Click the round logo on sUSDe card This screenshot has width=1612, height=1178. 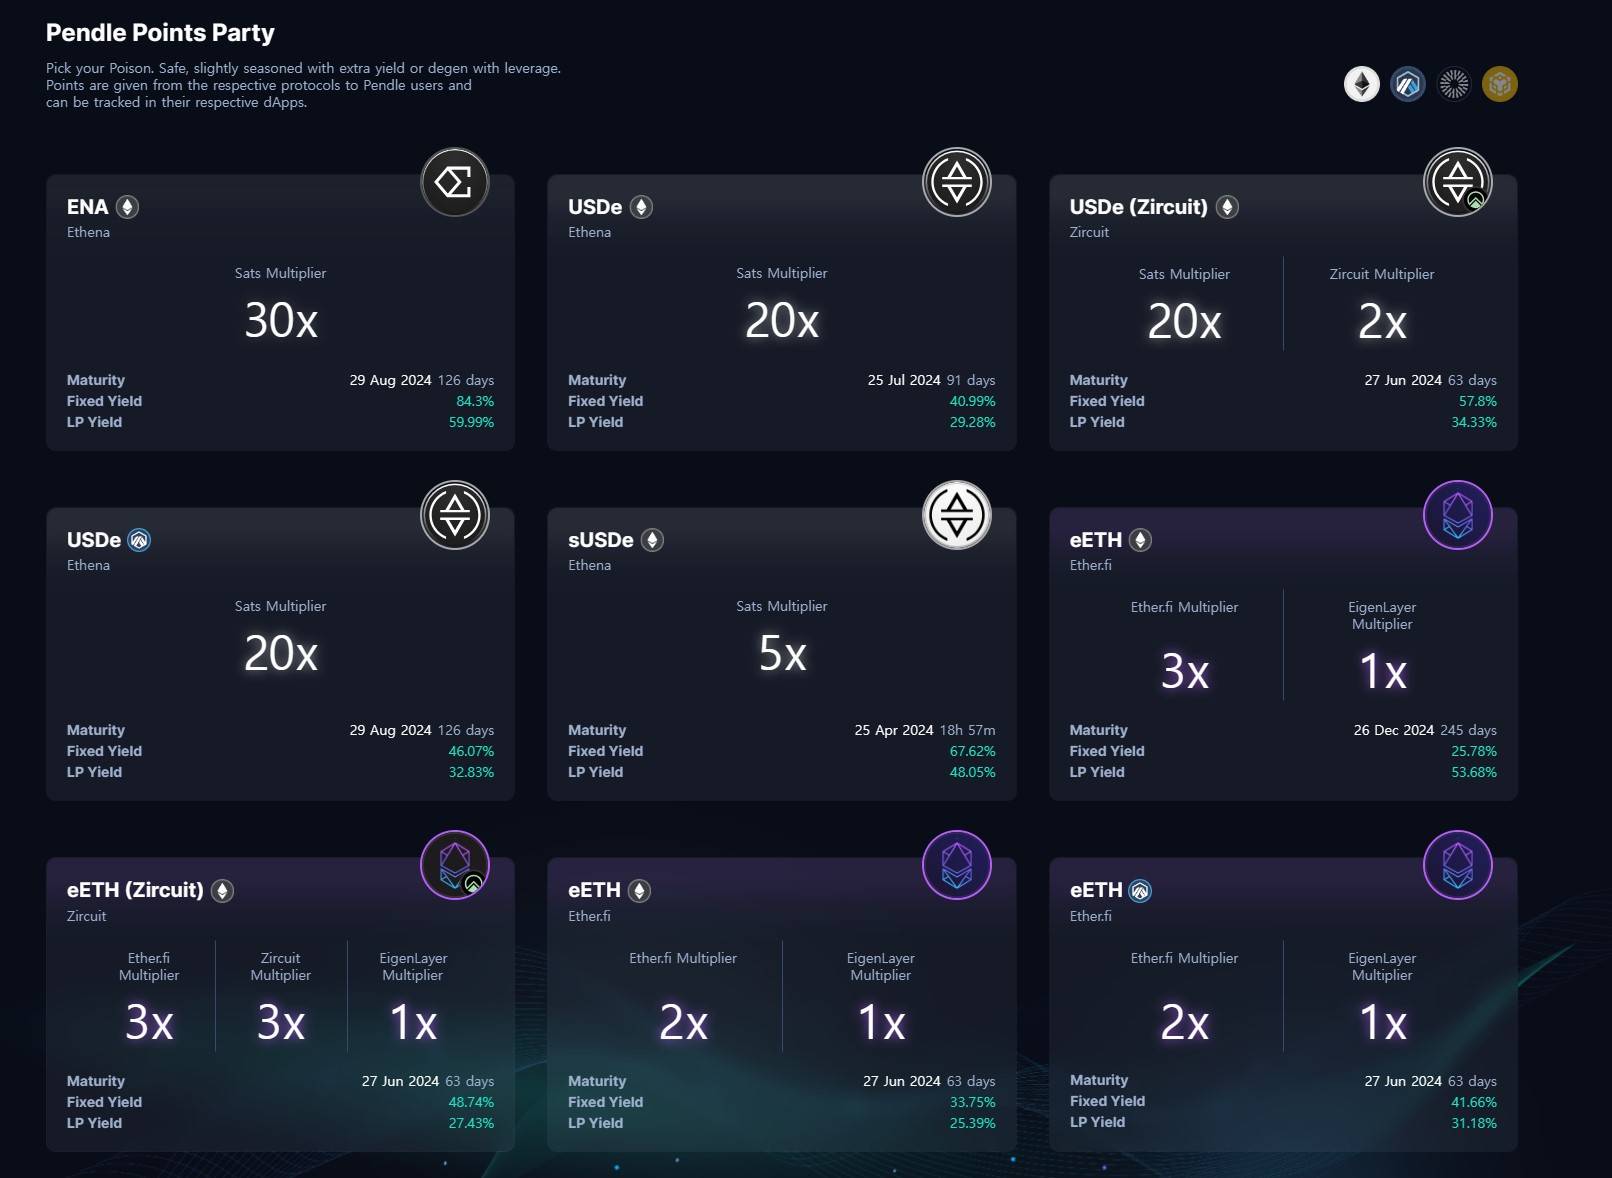pos(956,515)
